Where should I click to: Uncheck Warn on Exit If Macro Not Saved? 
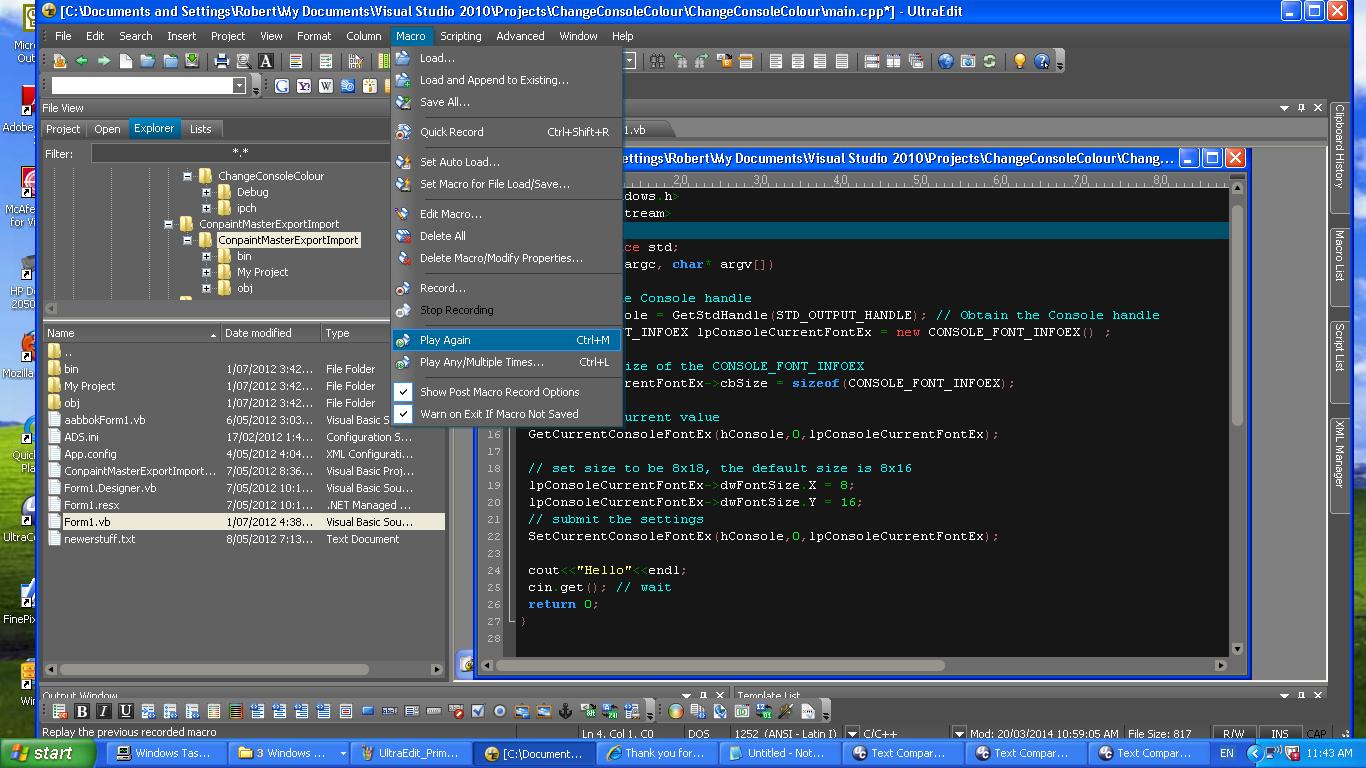[x=499, y=414]
